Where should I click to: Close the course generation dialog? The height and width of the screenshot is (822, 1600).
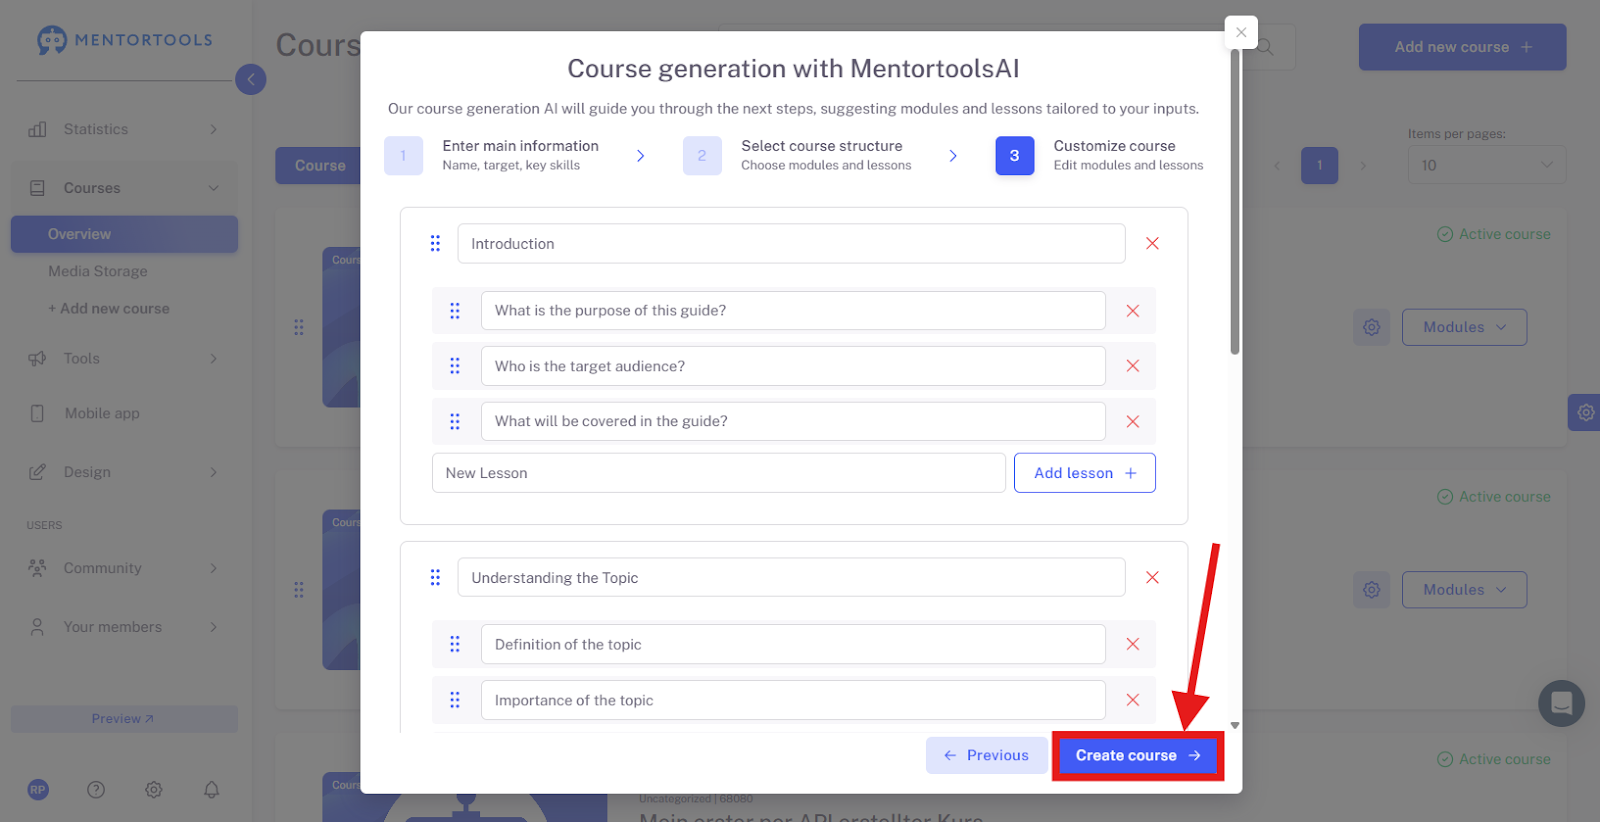[1241, 32]
